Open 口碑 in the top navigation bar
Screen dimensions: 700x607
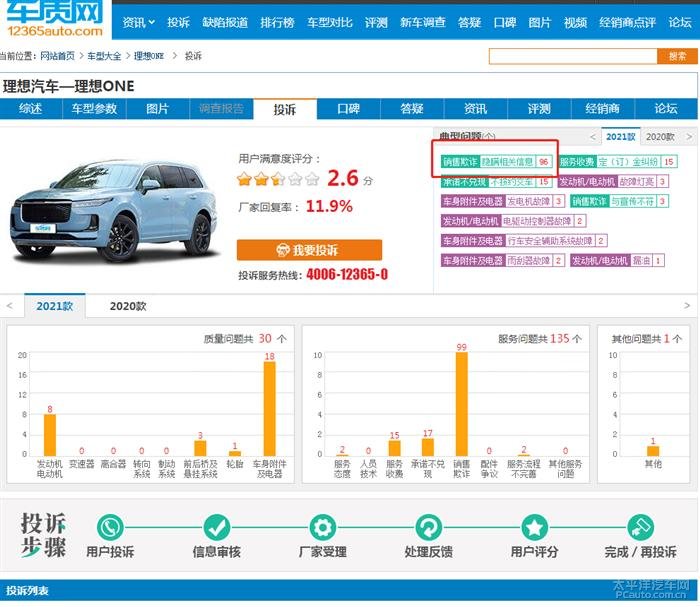pyautogui.click(x=505, y=22)
